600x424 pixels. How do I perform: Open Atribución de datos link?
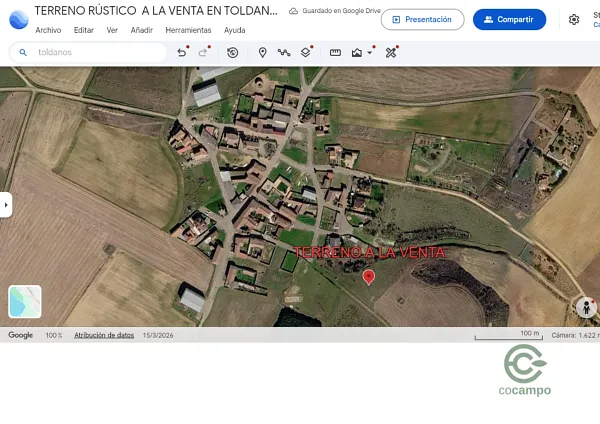tap(104, 335)
